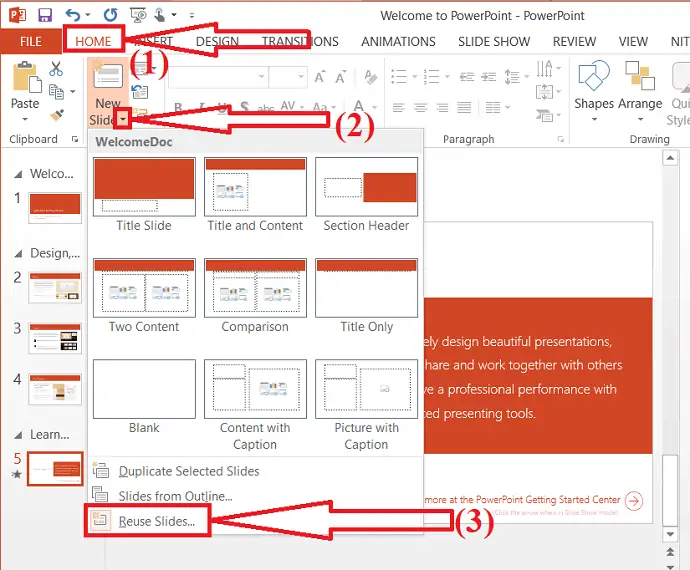The image size is (690, 570).
Task: Open the Font size combo box dropdown
Action: click(x=301, y=77)
